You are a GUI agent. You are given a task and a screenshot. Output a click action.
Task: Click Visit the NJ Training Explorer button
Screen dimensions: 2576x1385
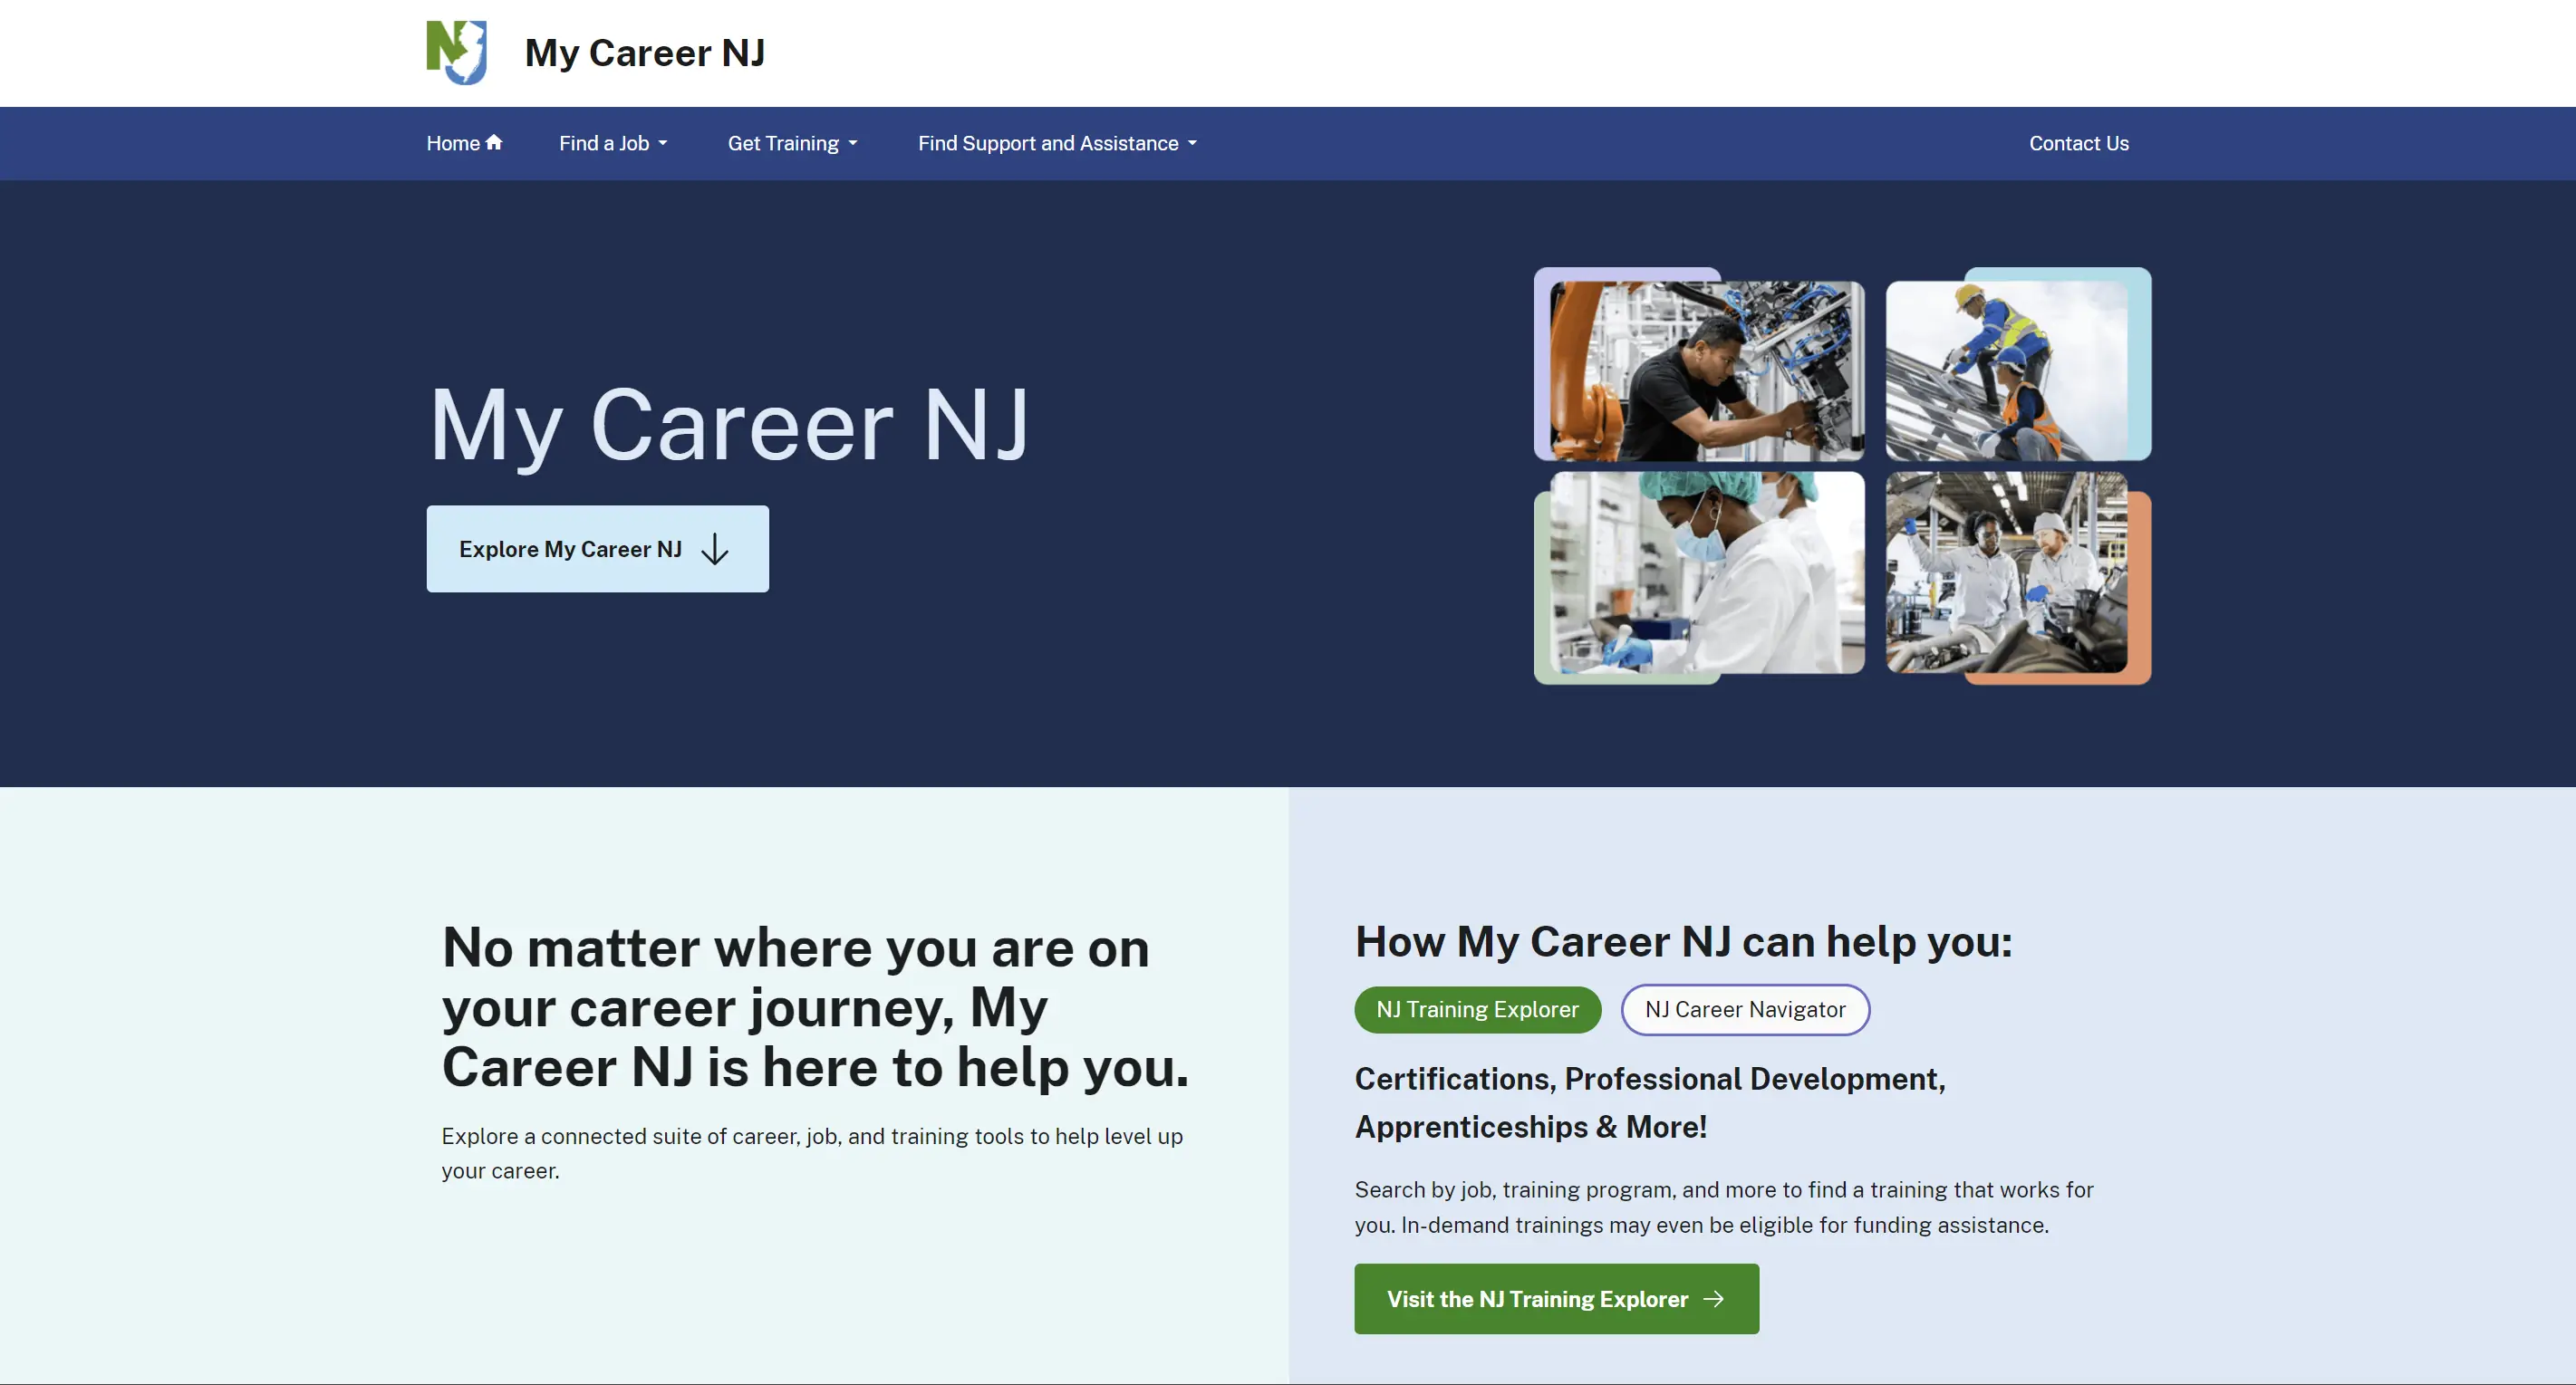point(1556,1298)
